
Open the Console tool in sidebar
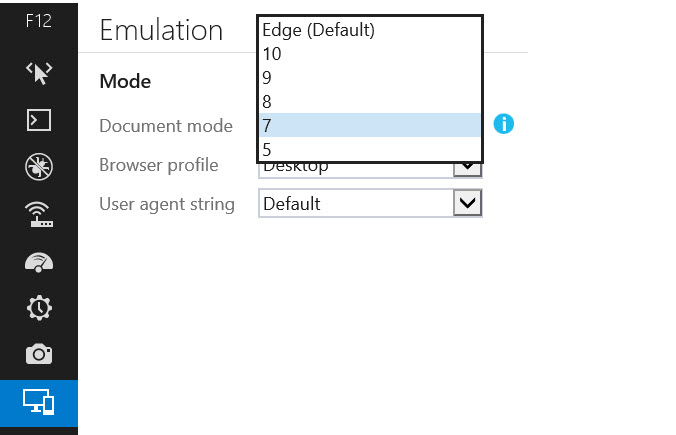[x=39, y=119]
